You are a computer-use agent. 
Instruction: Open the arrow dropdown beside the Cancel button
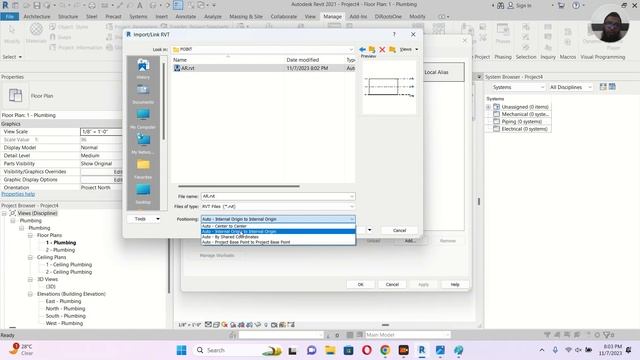click(370, 230)
